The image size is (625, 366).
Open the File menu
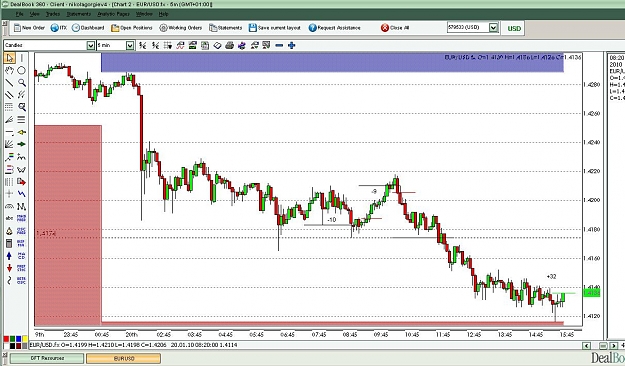(x=19, y=14)
